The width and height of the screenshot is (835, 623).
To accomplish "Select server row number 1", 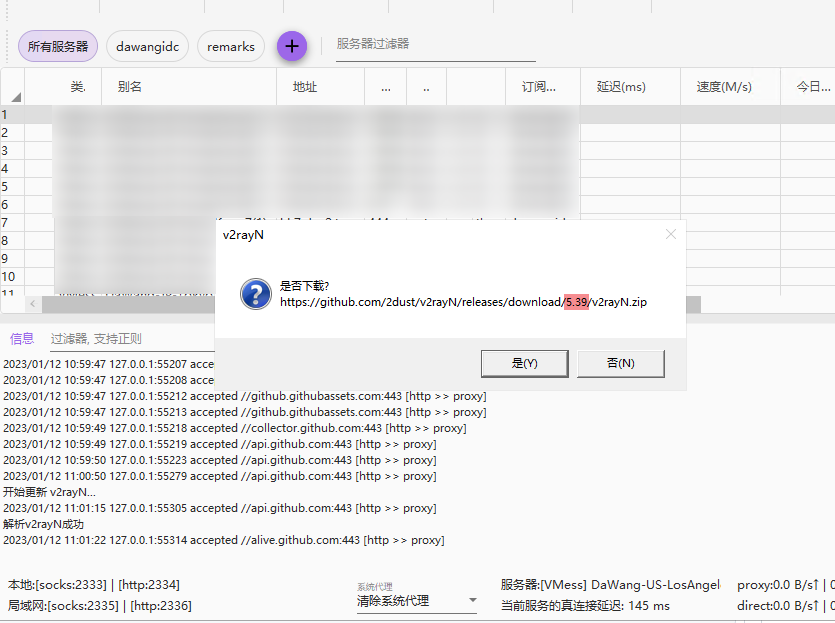I will pyautogui.click(x=418, y=114).
